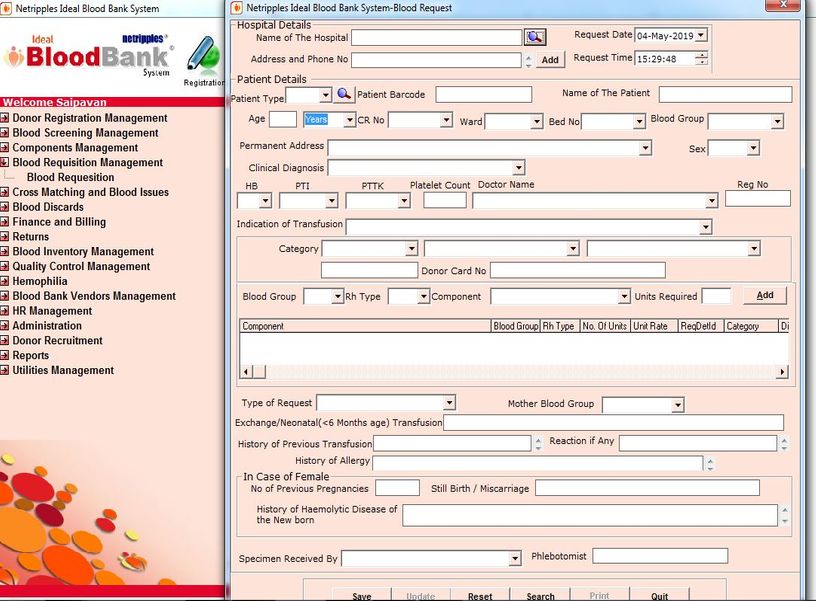Open the Doctor Name dropdown

point(711,201)
